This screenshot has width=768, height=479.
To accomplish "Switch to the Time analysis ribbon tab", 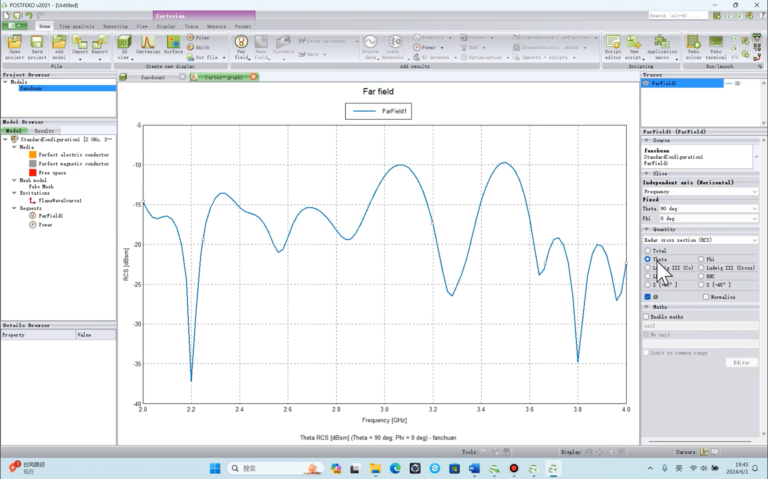I will pyautogui.click(x=76, y=26).
